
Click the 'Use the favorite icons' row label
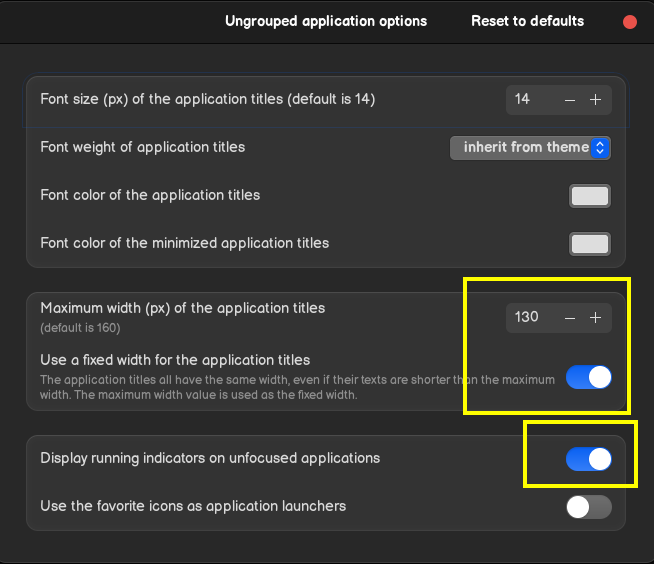click(193, 506)
